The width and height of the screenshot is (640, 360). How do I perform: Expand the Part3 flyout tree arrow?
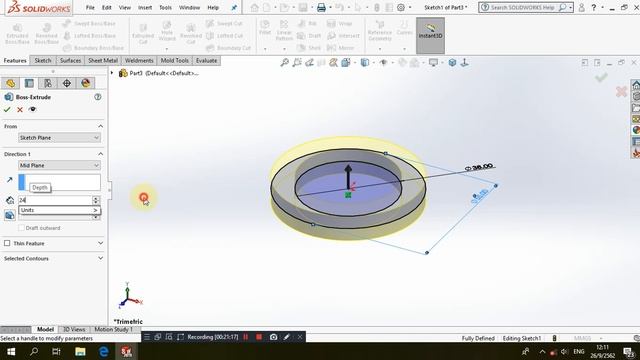tap(112, 73)
